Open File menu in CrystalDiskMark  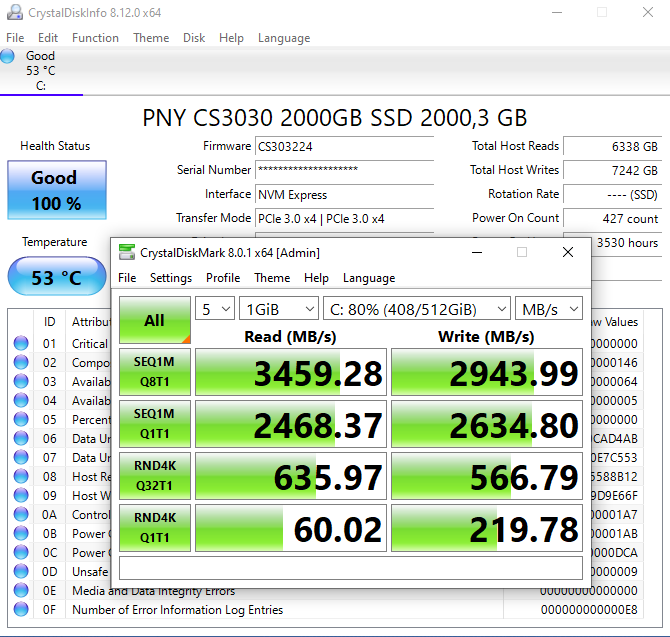[x=127, y=278]
